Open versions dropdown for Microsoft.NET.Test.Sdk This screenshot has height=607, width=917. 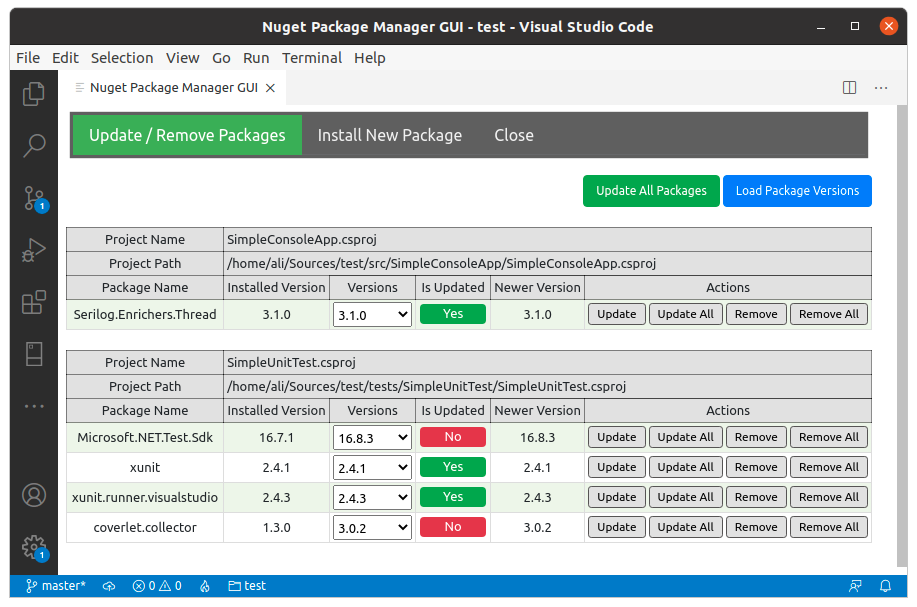[x=372, y=437]
